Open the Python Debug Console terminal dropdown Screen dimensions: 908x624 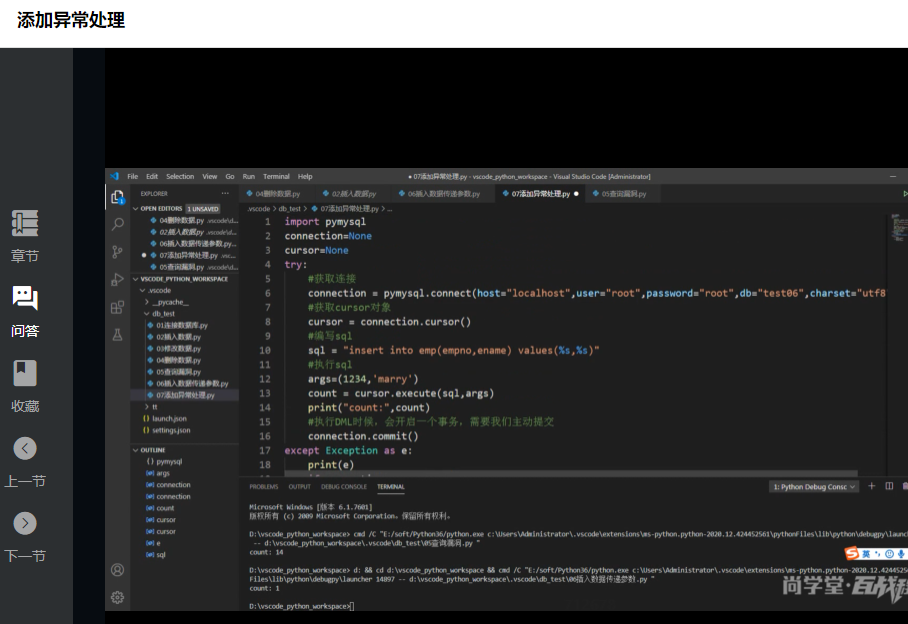814,487
